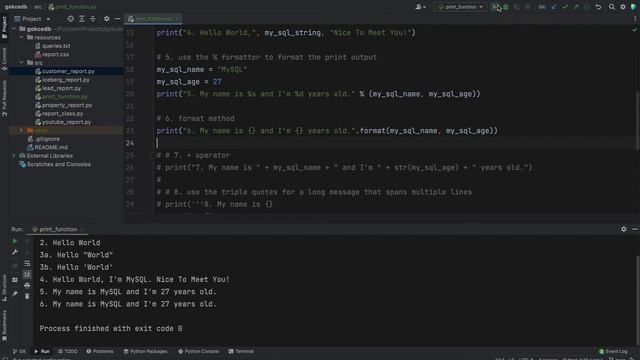Toggle Commit sidebar tool button
Screen dimensions: 640x360
coord(4,59)
